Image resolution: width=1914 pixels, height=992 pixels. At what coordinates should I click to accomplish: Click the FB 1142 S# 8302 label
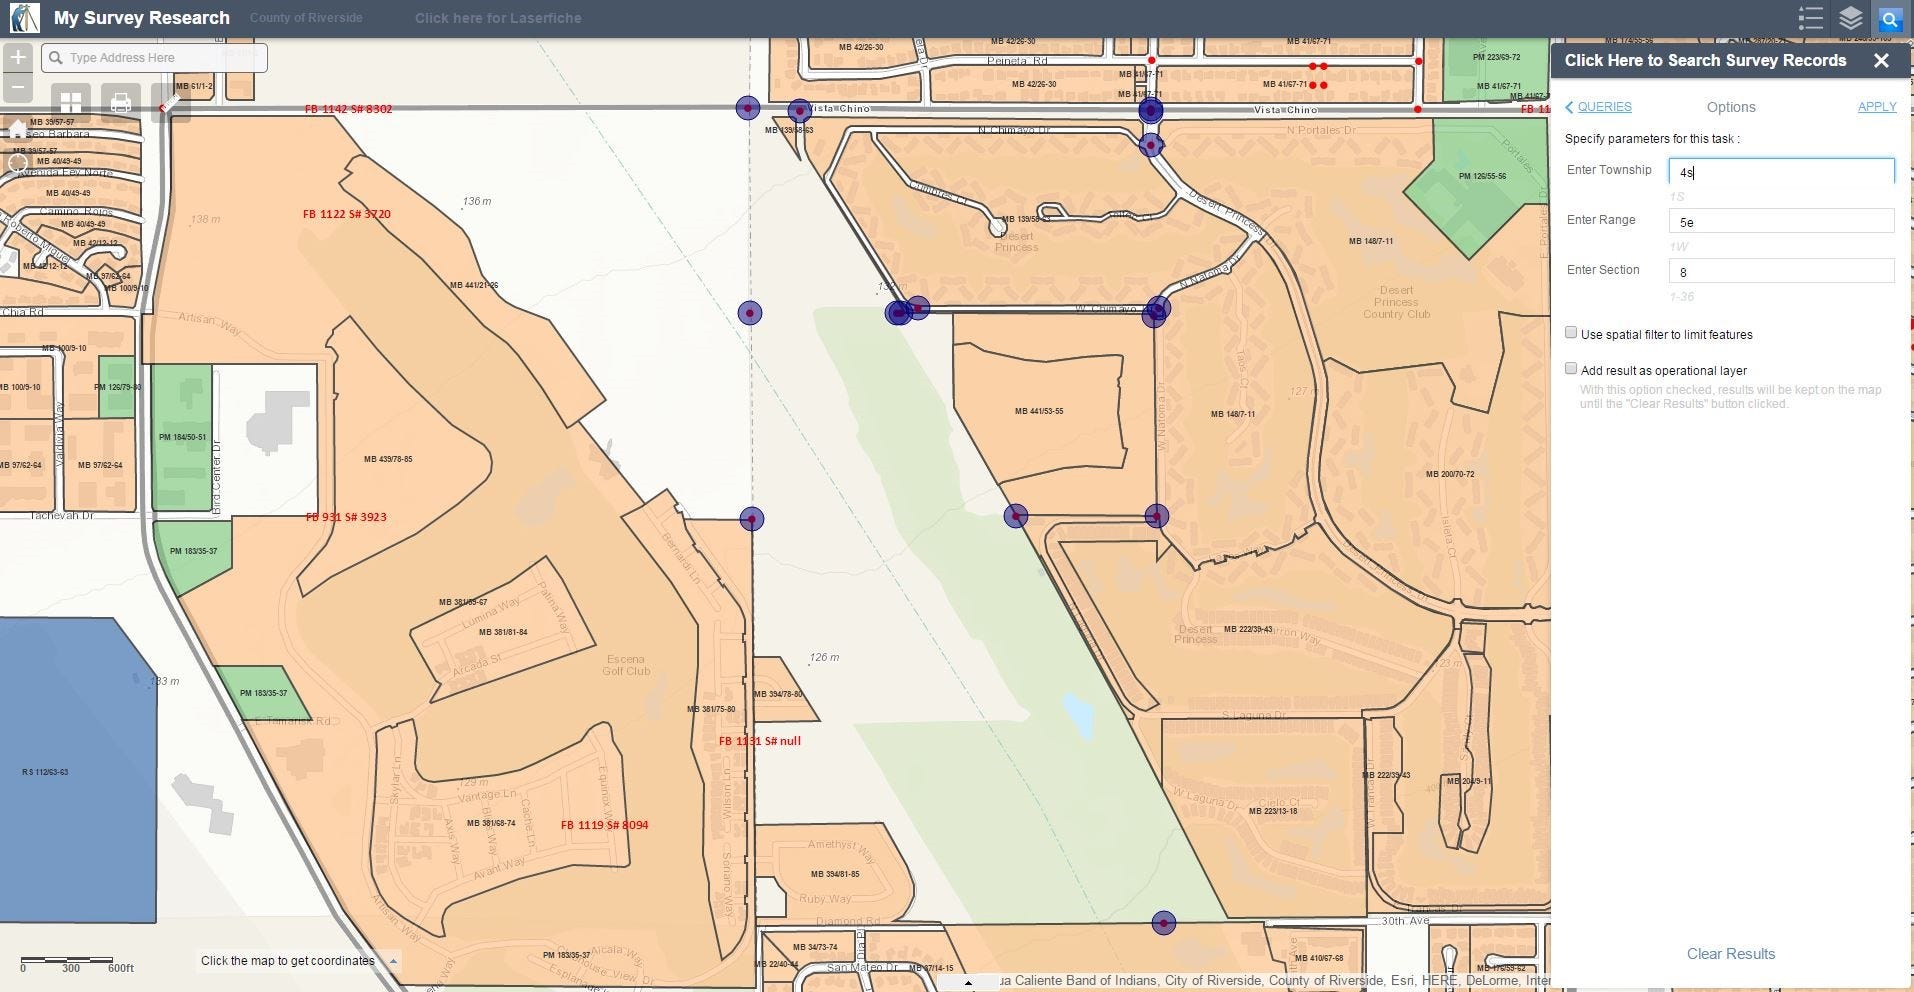click(348, 109)
